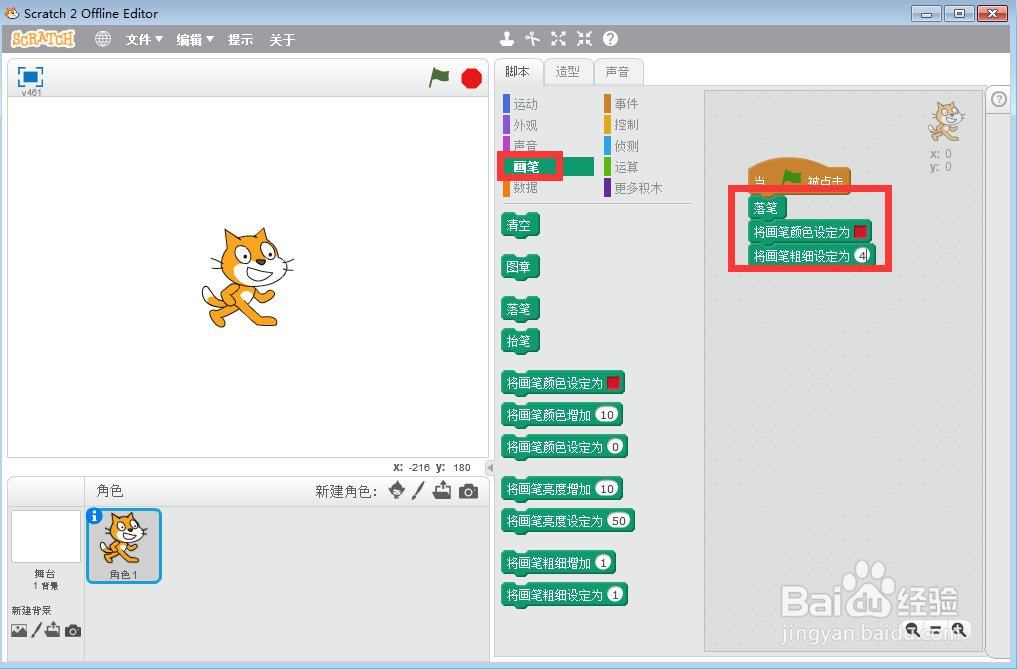The image size is (1017, 669).
Task: Open the 文件 dropdown menu
Action: pos(143,39)
